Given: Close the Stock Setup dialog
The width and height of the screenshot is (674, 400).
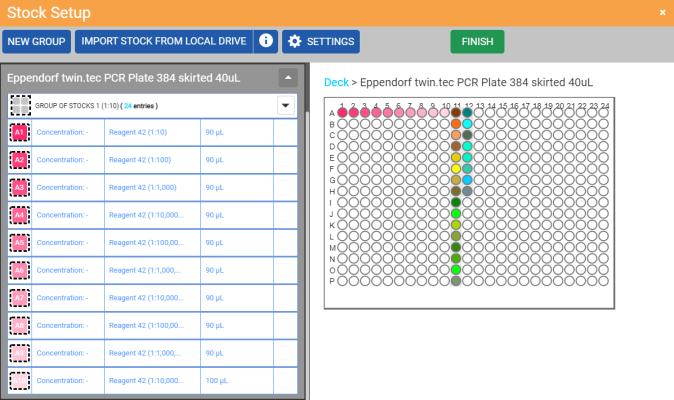Looking at the screenshot, I should click(x=662, y=12).
